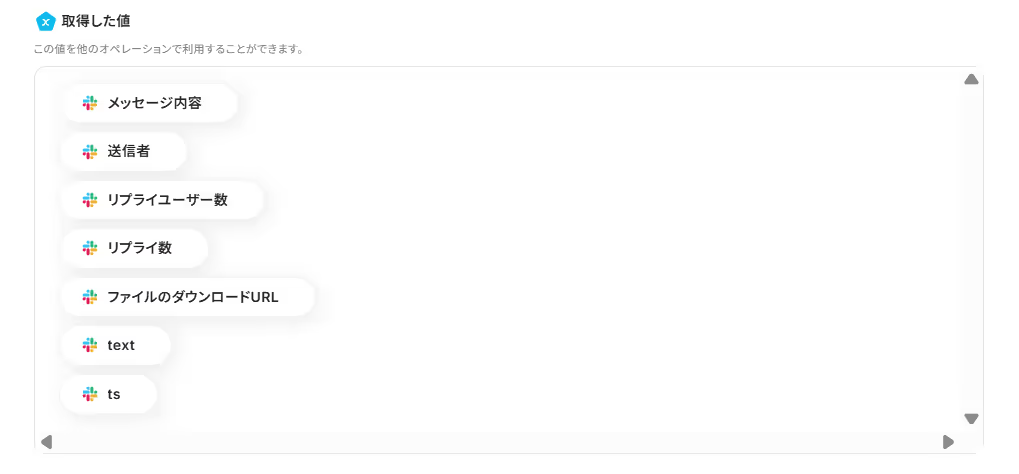Click the Slack icon beside リプライ数
Screen dimensions: 1019x474
[x=90, y=248]
